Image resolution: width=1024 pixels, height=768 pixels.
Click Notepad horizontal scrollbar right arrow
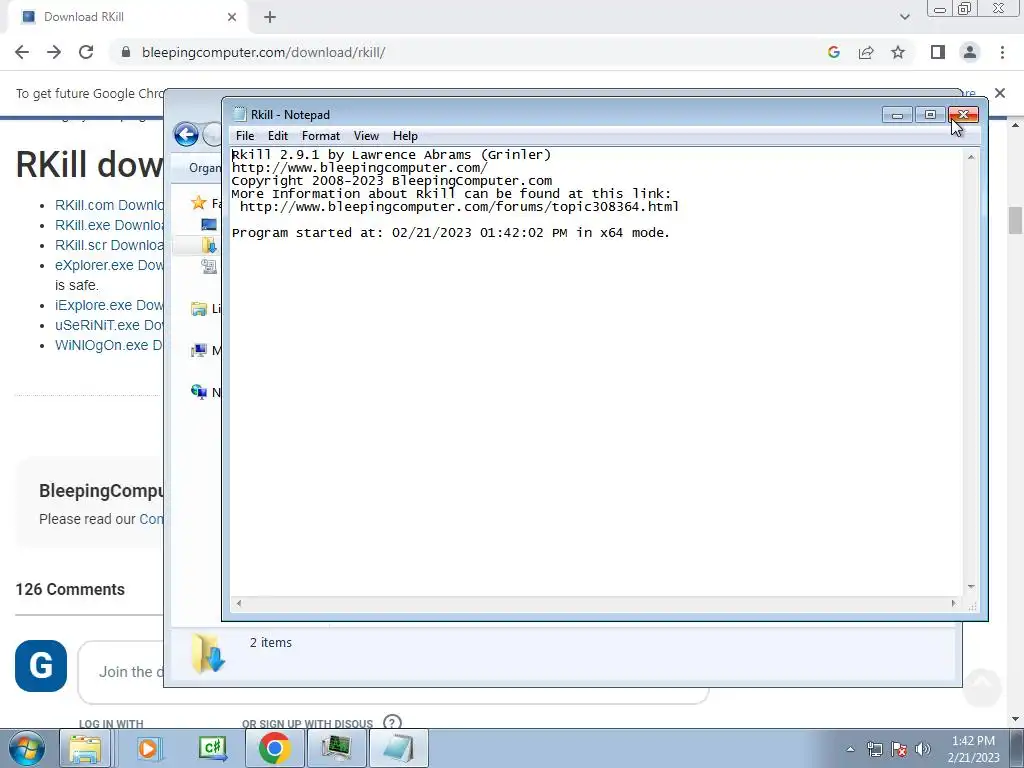pos(953,603)
